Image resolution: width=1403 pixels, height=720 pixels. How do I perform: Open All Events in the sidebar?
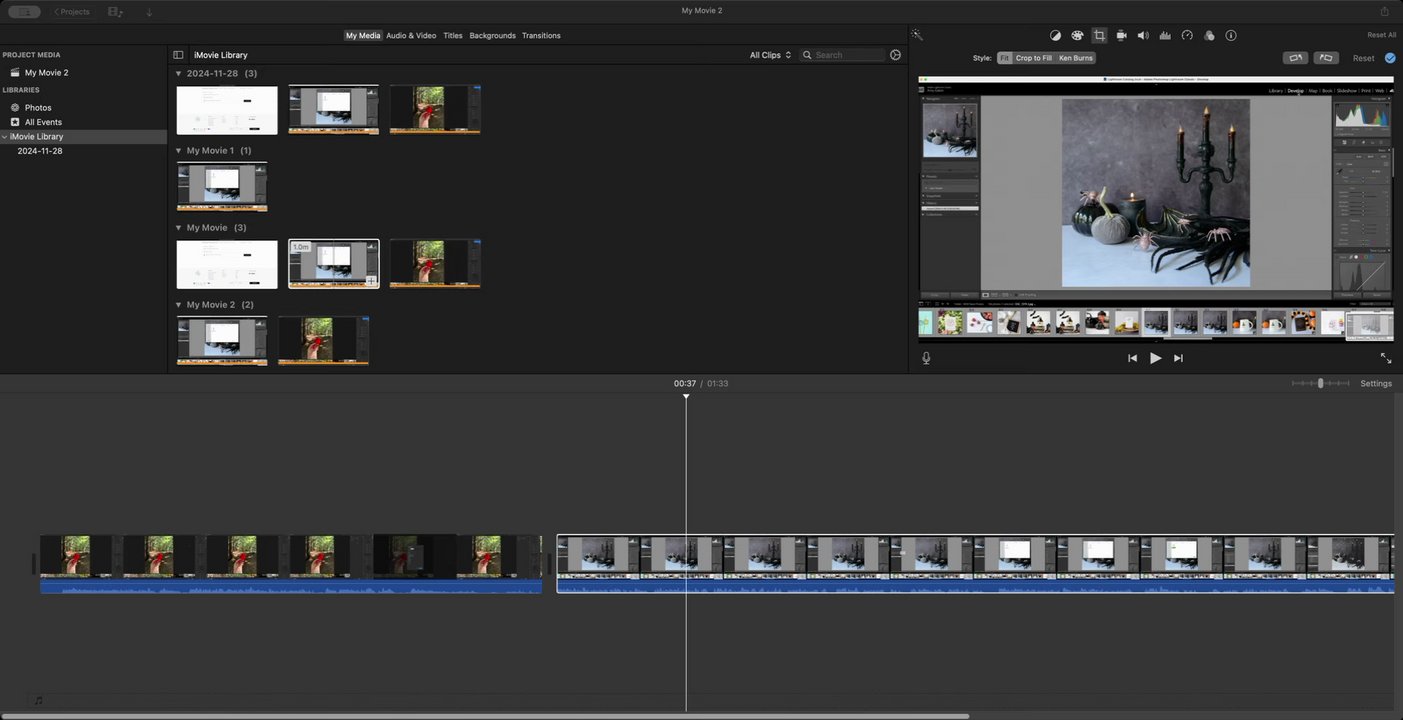pyautogui.click(x=43, y=122)
